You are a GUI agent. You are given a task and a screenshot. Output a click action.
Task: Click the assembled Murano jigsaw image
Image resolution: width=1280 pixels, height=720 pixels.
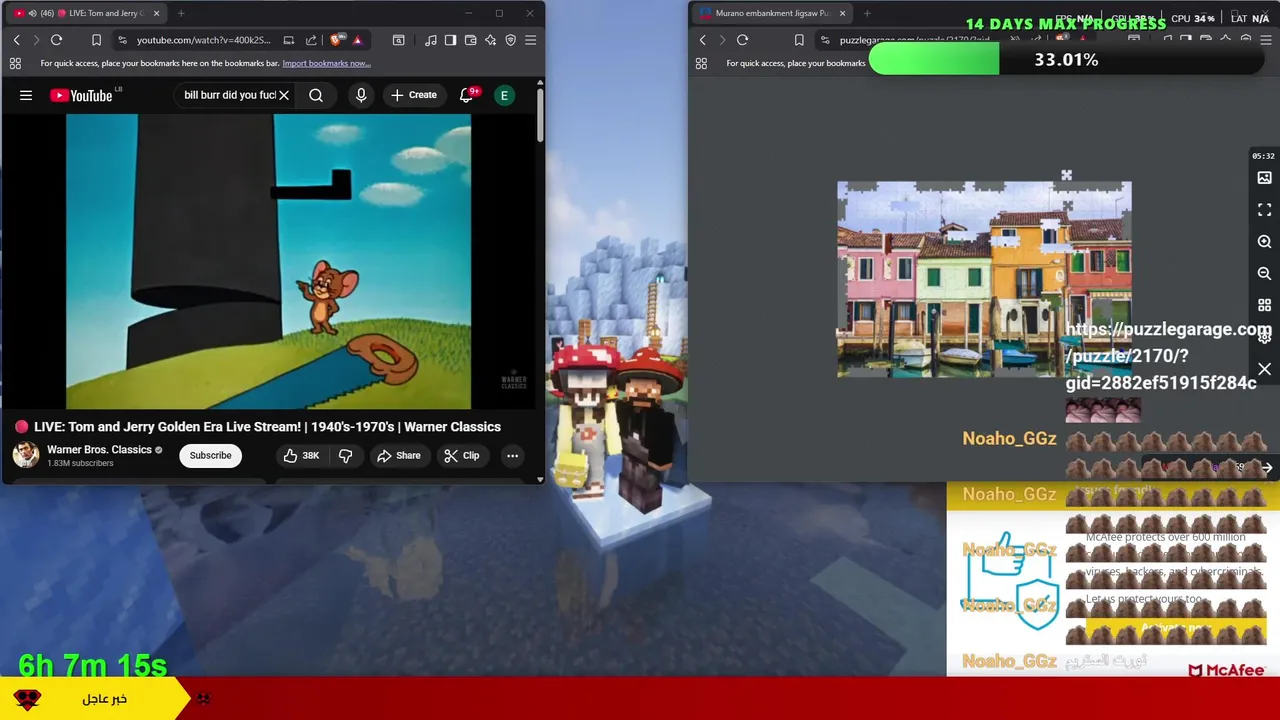[x=984, y=280]
